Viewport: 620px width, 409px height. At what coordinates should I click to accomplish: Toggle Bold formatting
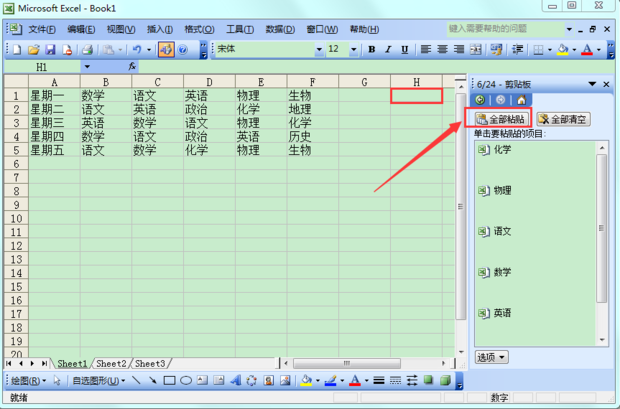(x=372, y=49)
